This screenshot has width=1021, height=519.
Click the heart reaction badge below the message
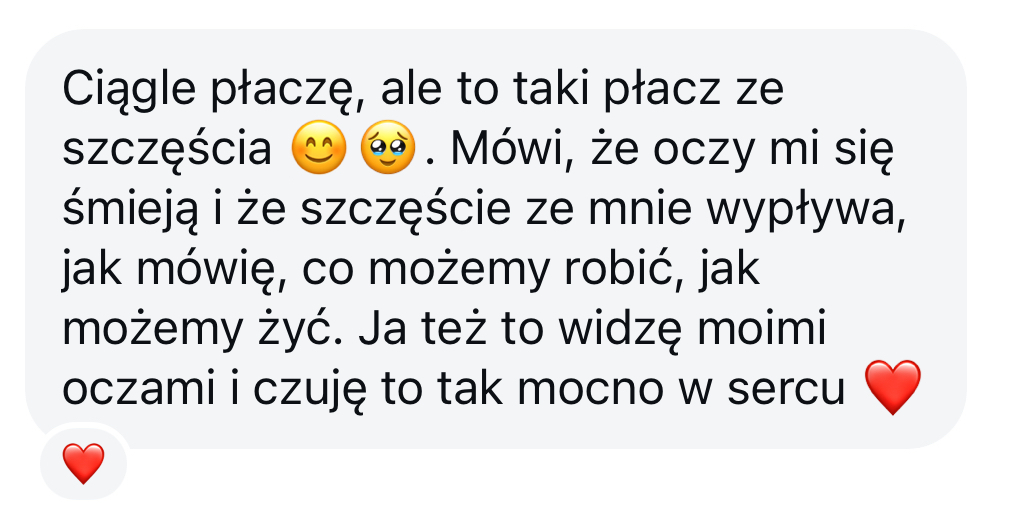click(83, 463)
